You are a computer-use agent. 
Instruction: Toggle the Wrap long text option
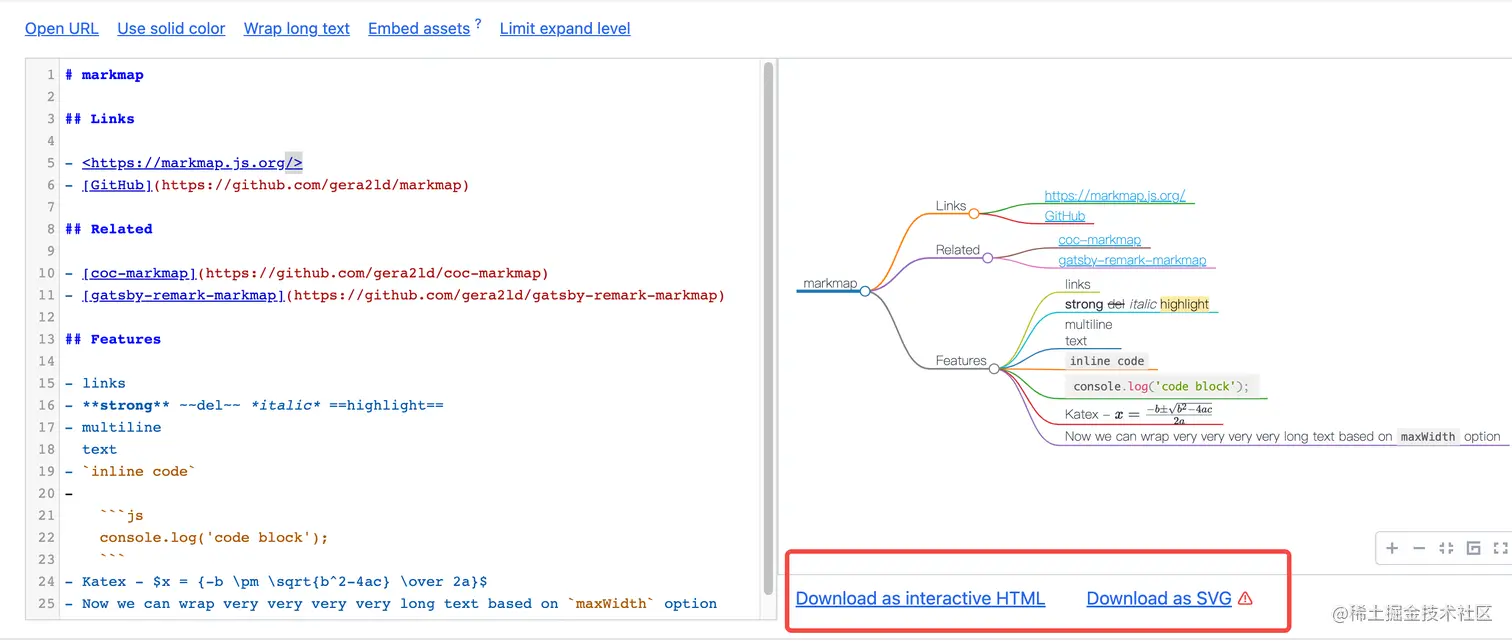pos(297,28)
